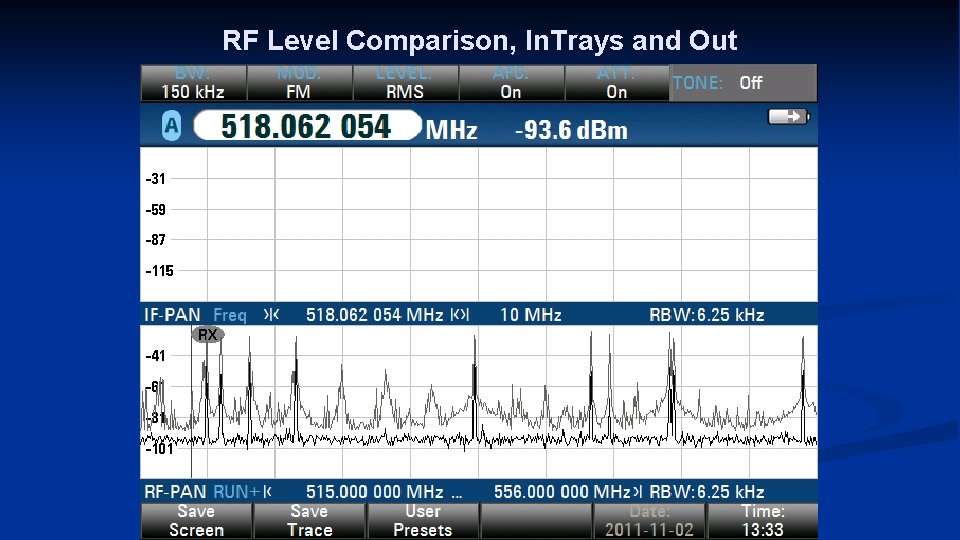Open the LEVEL RMS detector setting
Image resolution: width=960 pixels, height=540 pixels.
pos(405,83)
